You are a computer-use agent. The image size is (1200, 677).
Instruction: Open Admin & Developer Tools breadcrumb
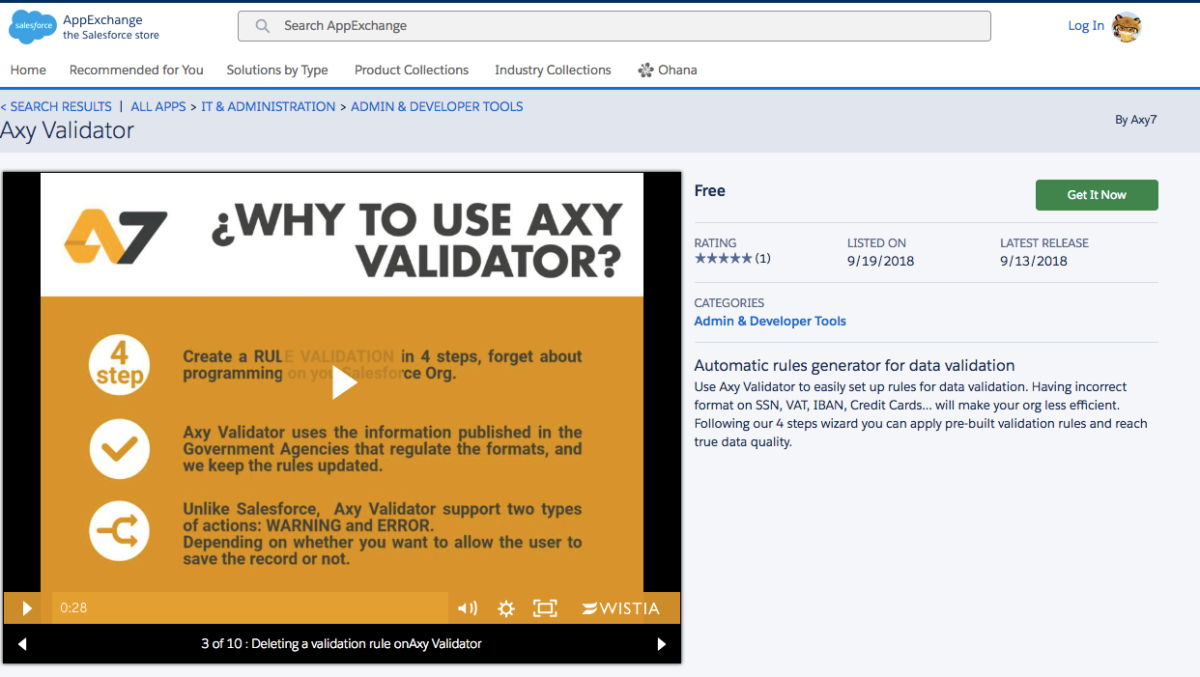pos(437,106)
